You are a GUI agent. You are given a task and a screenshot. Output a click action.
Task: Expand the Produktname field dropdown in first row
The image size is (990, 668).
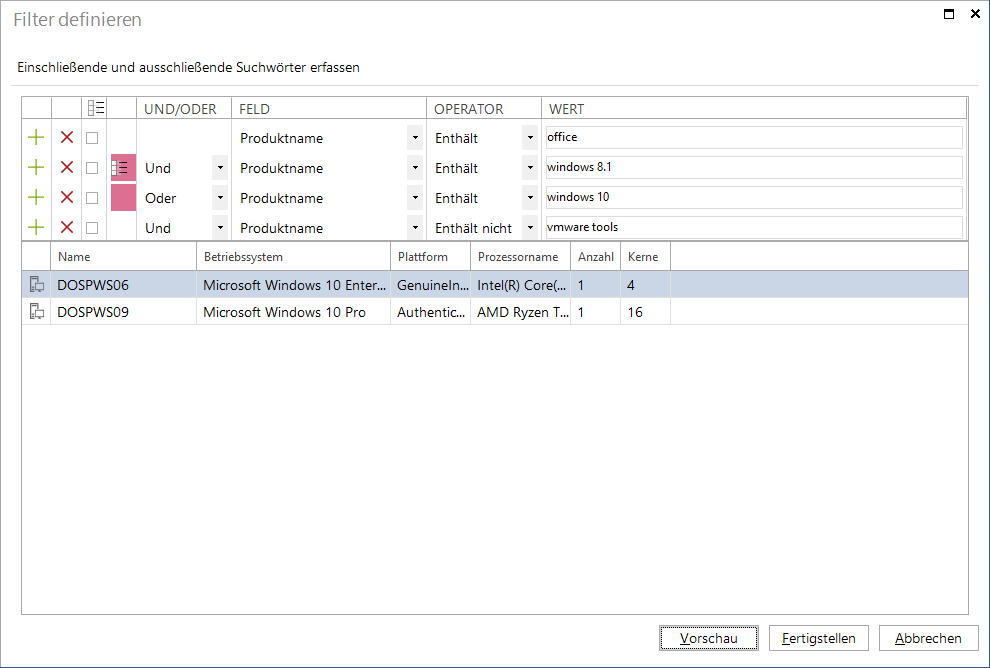pos(415,138)
